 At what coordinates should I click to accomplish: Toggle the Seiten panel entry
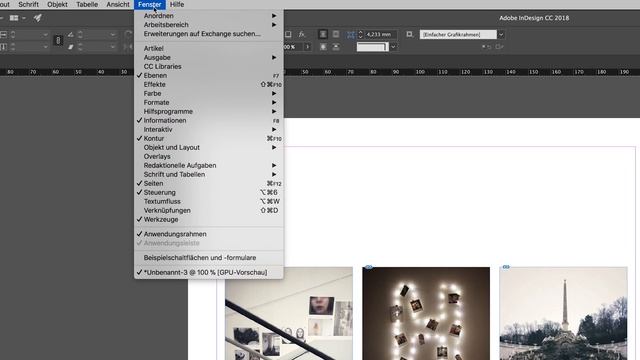point(209,183)
